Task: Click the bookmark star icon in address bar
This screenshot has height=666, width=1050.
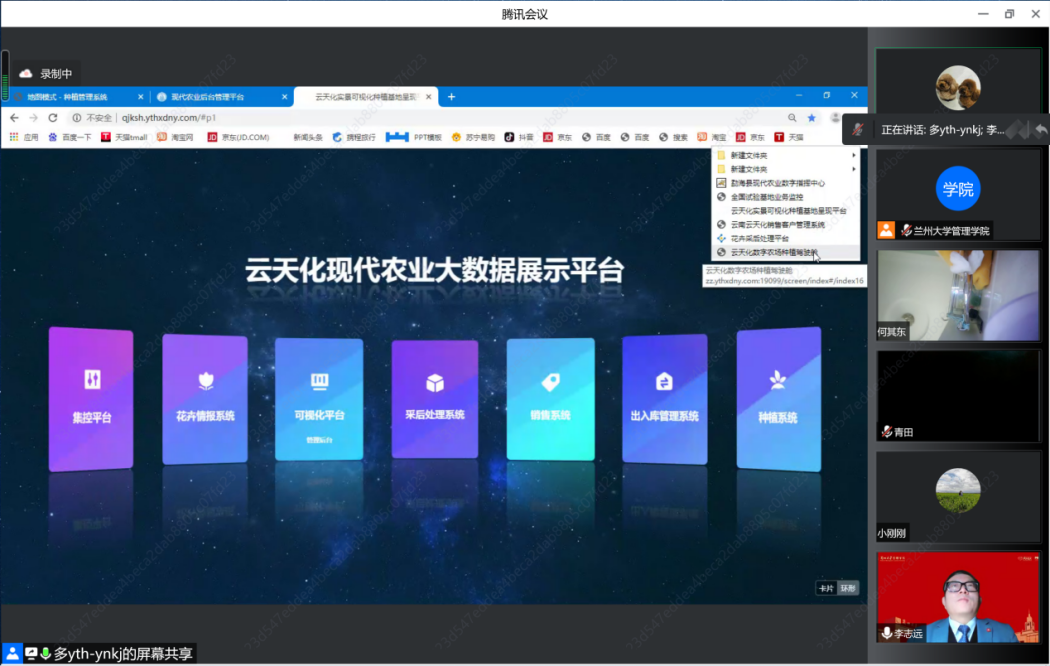Action: pos(812,118)
